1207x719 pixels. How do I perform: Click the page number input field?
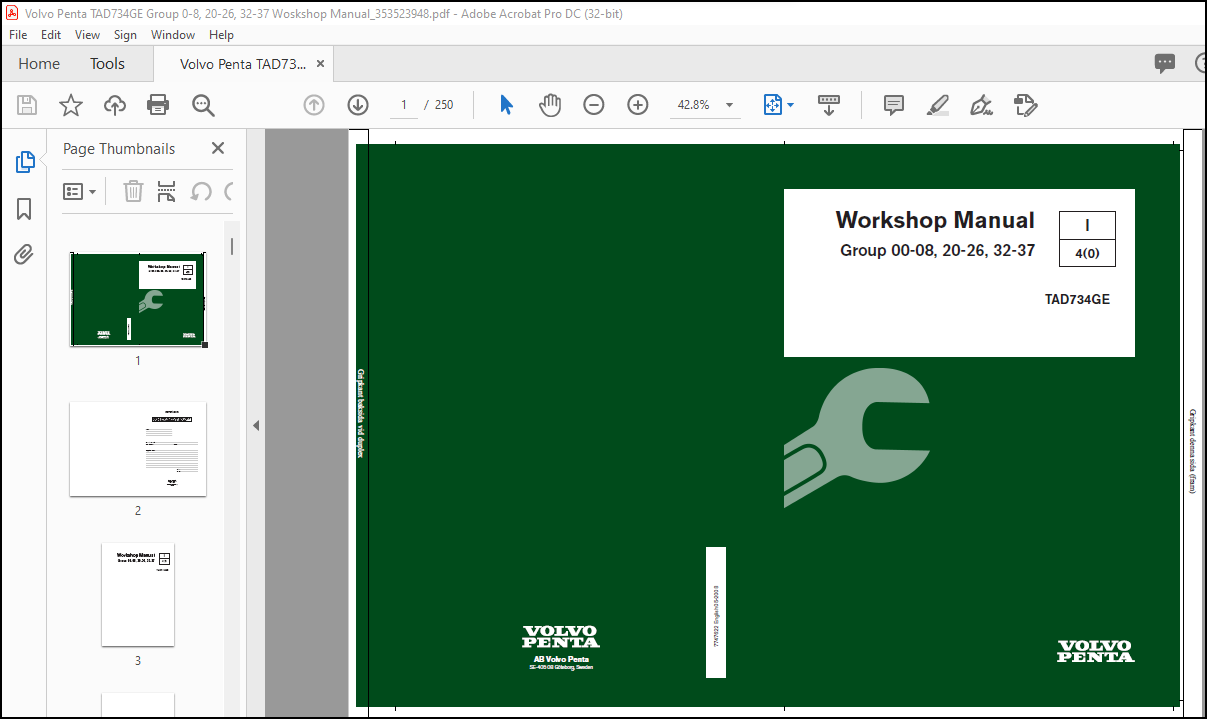pyautogui.click(x=404, y=105)
